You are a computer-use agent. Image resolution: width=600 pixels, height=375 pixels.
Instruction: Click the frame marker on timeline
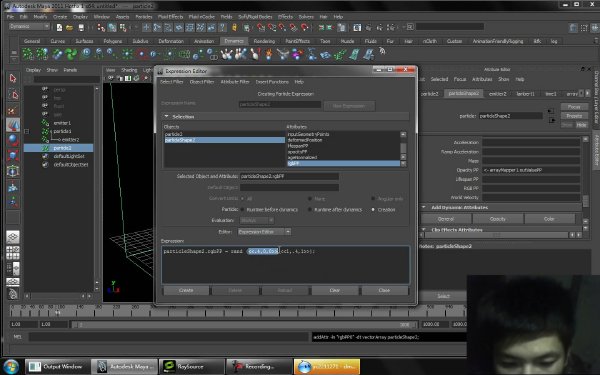(x=57, y=312)
